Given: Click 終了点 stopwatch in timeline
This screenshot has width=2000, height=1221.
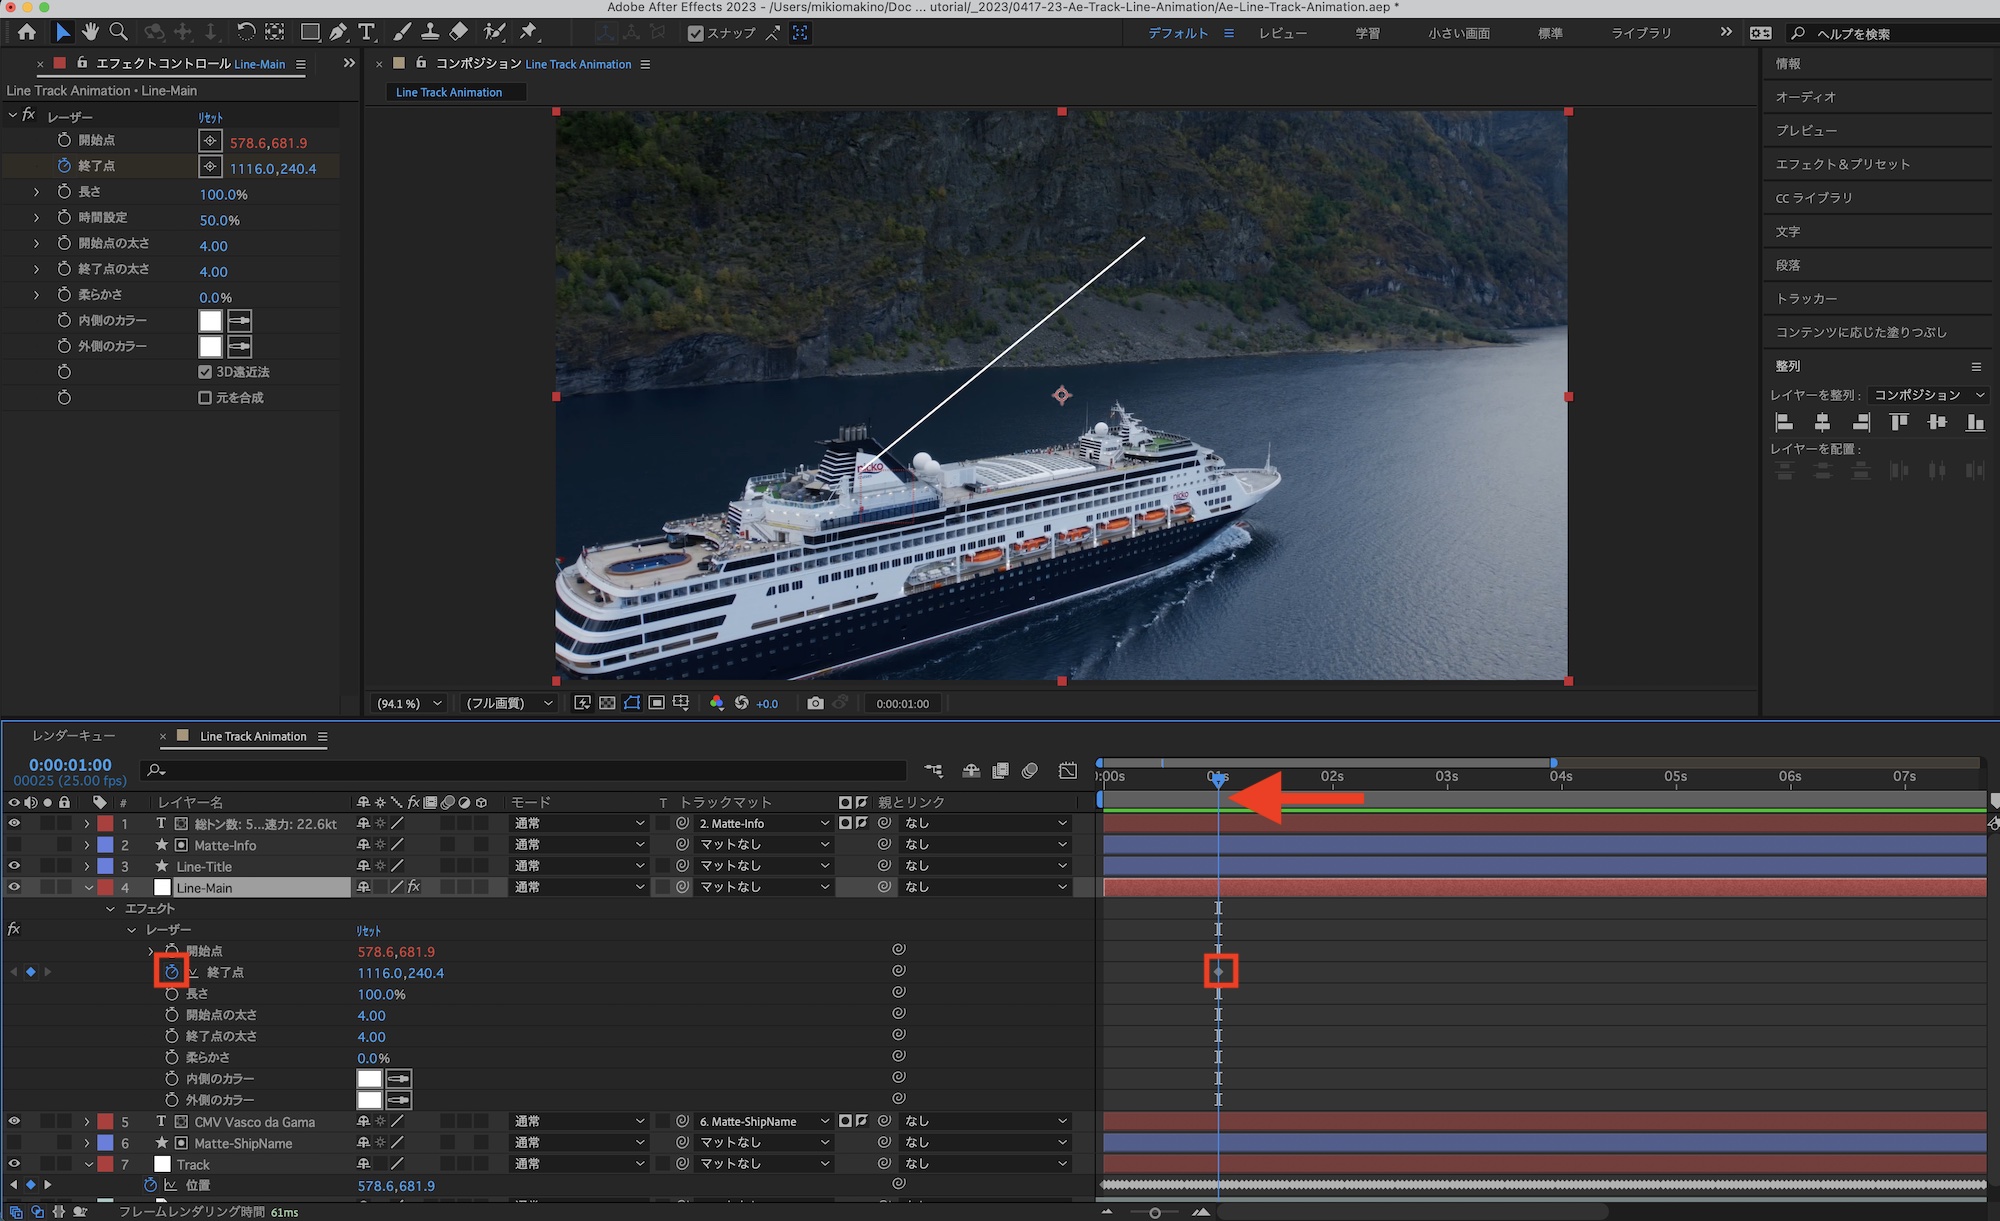Looking at the screenshot, I should pyautogui.click(x=172, y=972).
